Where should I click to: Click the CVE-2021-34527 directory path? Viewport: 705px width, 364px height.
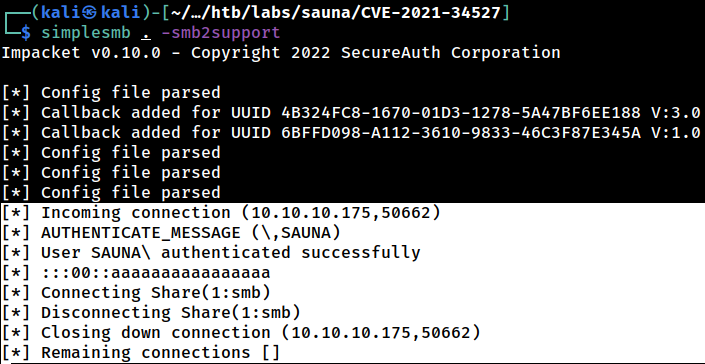click(431, 13)
